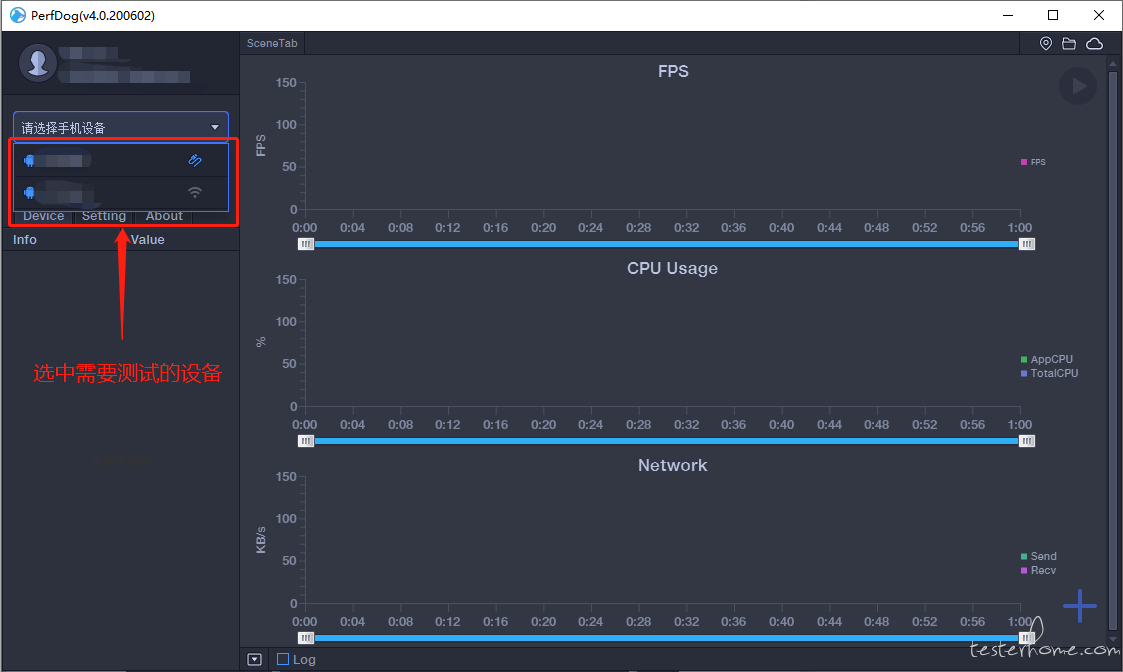Toggle the FPS legend entry

click(1033, 162)
